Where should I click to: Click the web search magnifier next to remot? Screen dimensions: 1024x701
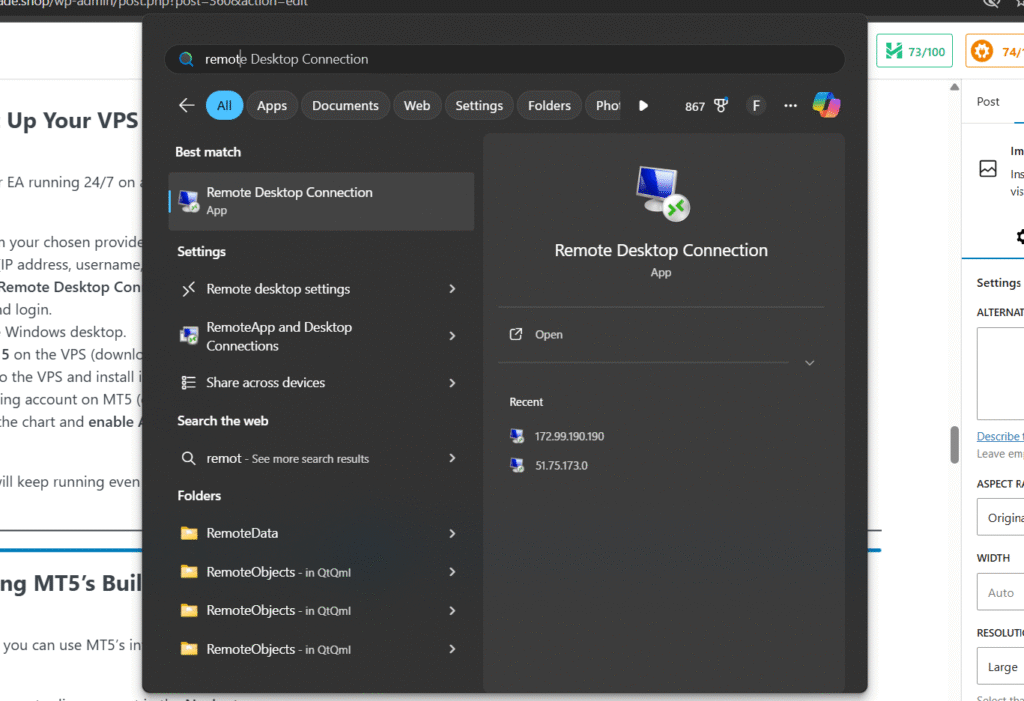click(x=188, y=458)
